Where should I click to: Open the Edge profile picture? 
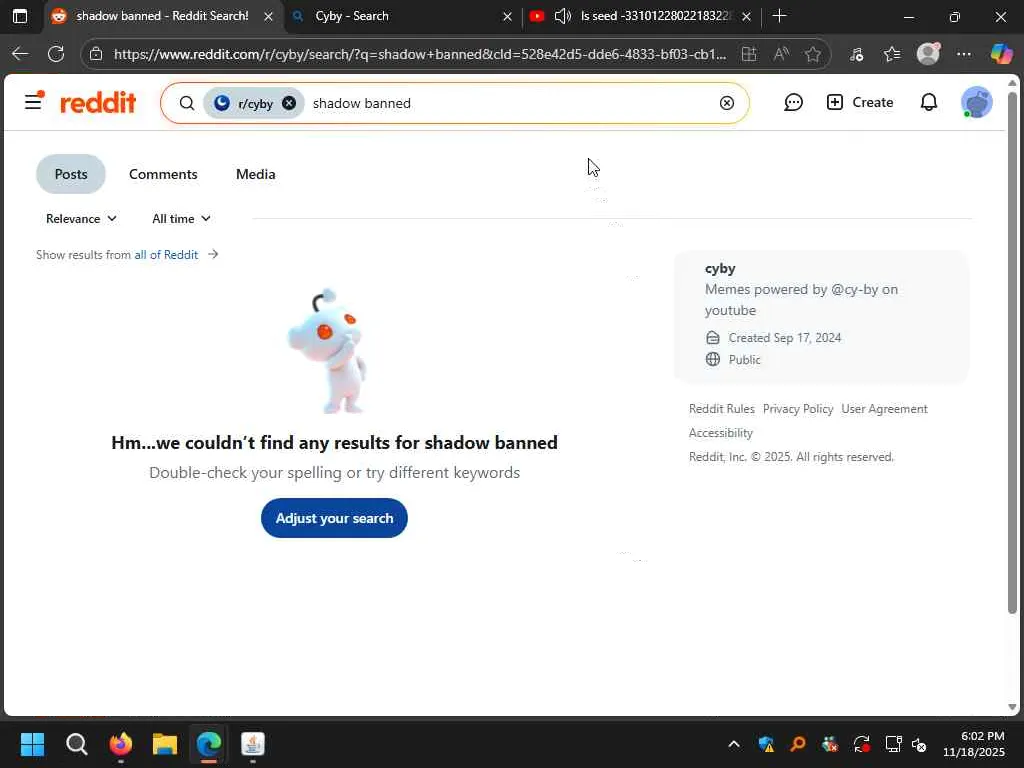click(928, 54)
